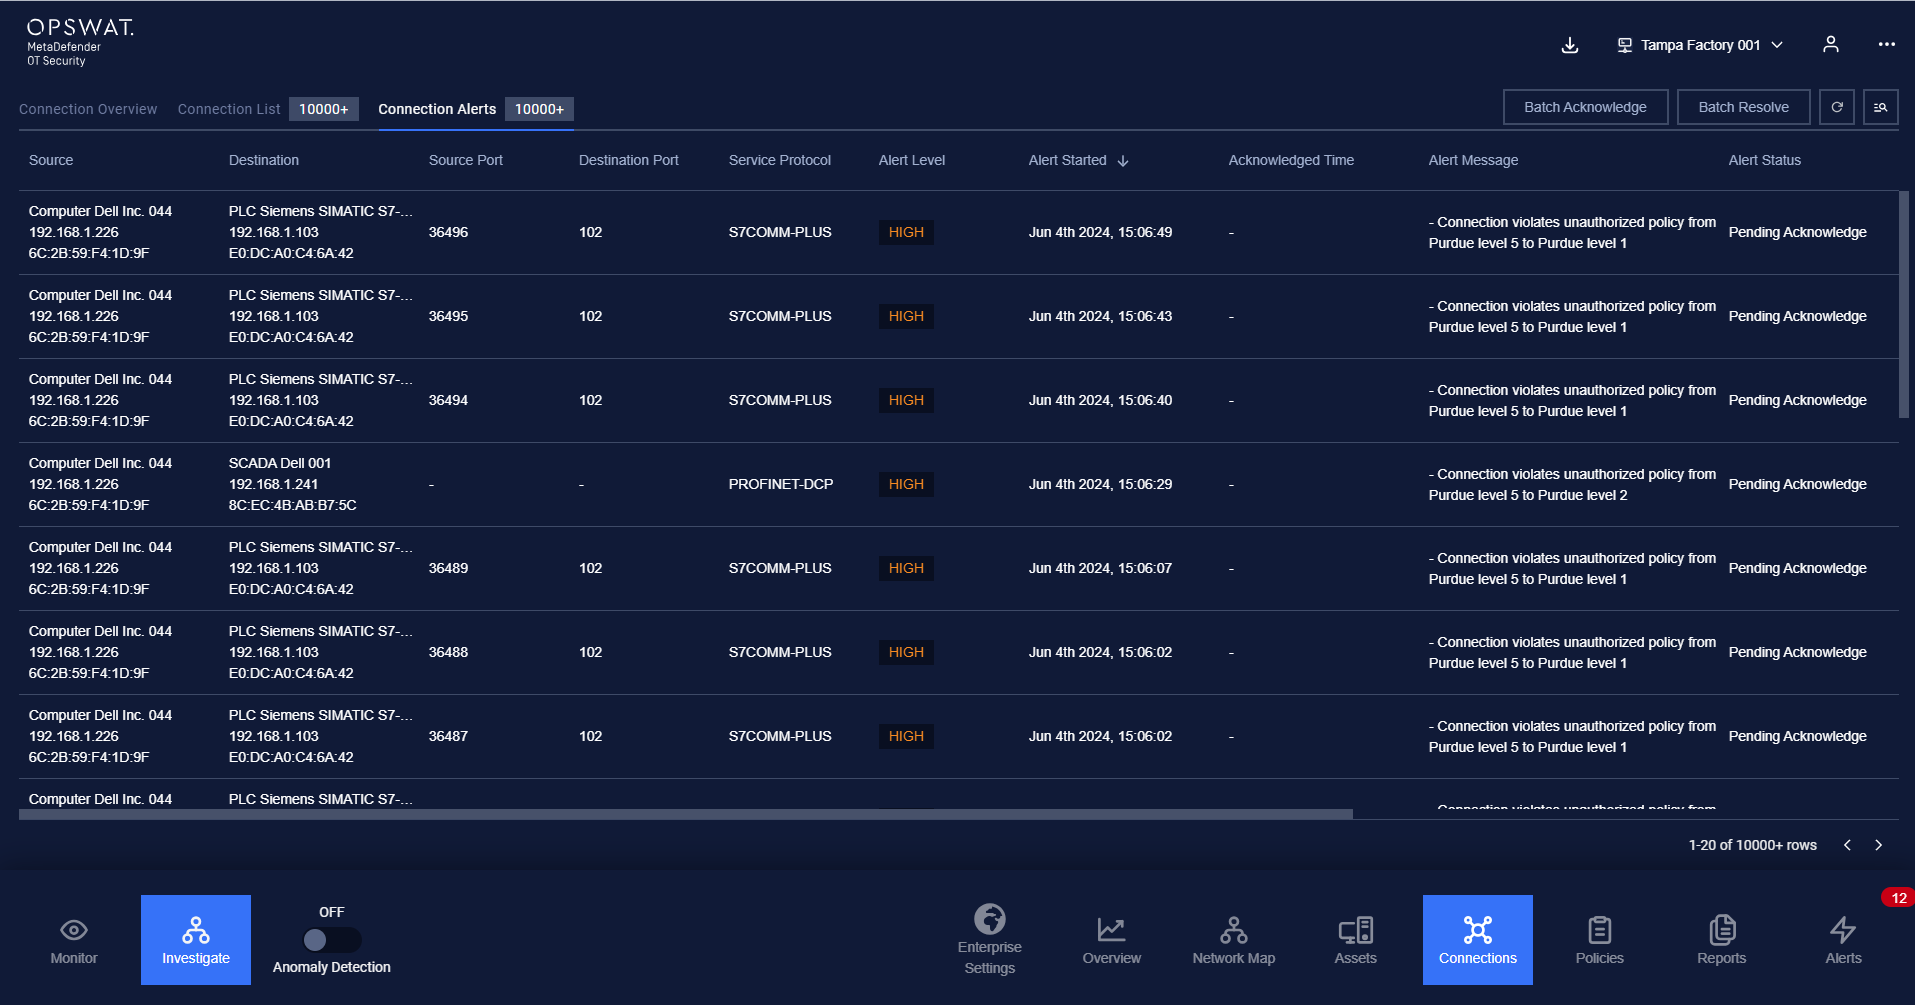Open the Alerts section

(1844, 940)
